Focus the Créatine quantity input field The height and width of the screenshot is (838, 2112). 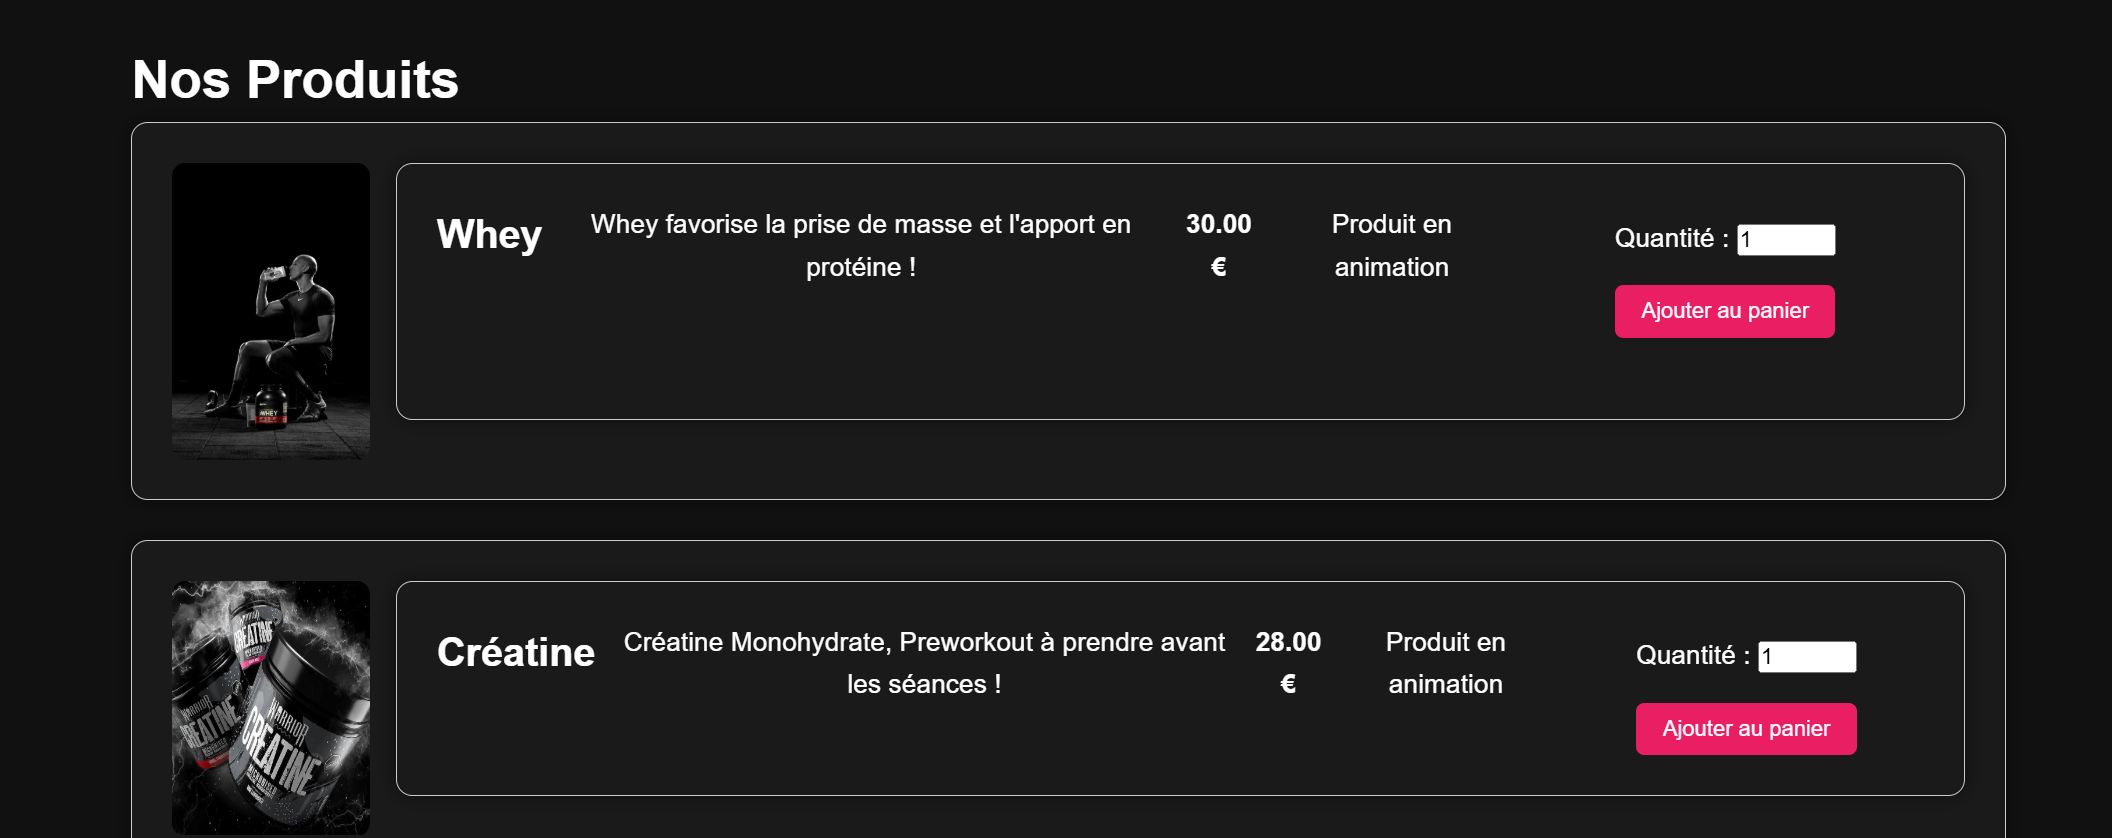point(1807,657)
